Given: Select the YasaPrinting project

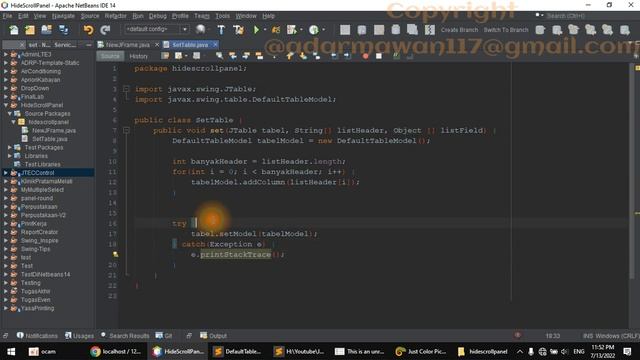Looking at the screenshot, I should pos(38,309).
